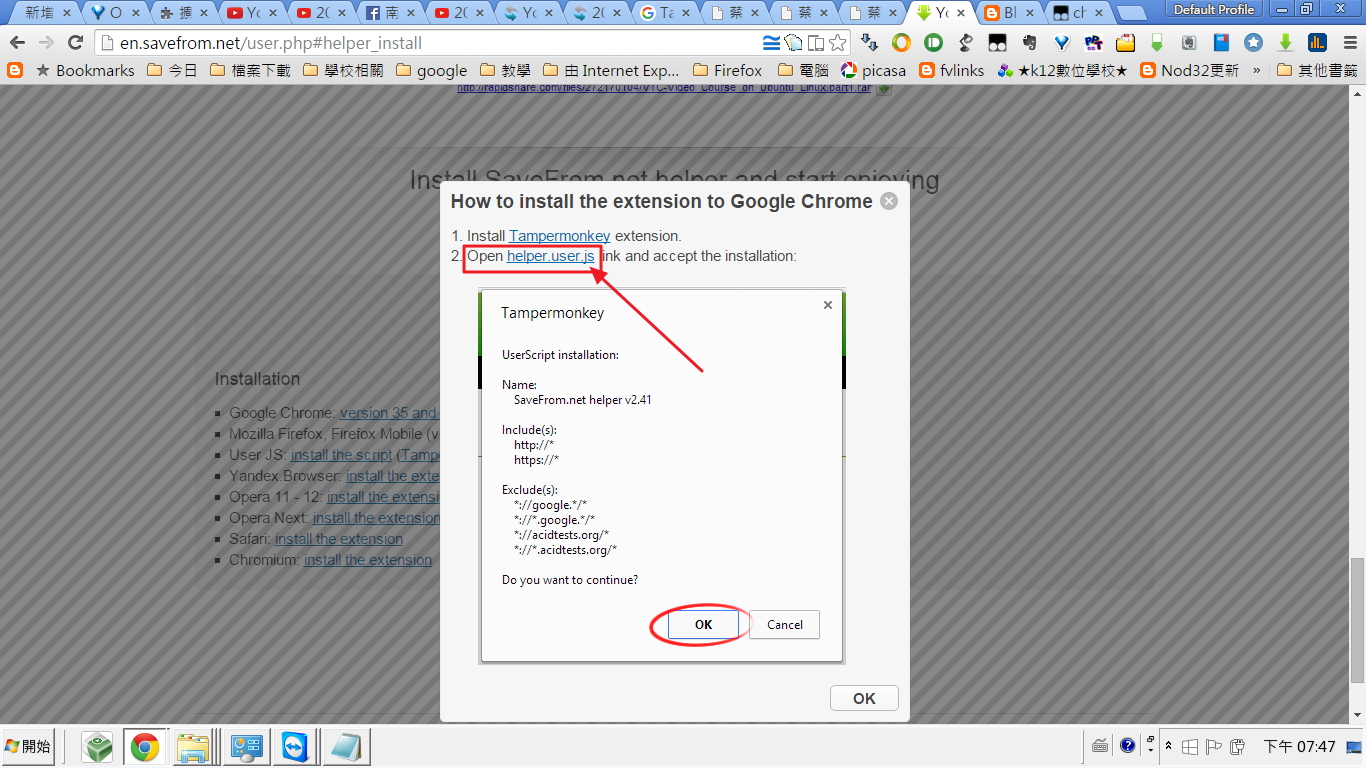The height and width of the screenshot is (768, 1366).
Task: Close the install instructions dialog with X
Action: 888,201
